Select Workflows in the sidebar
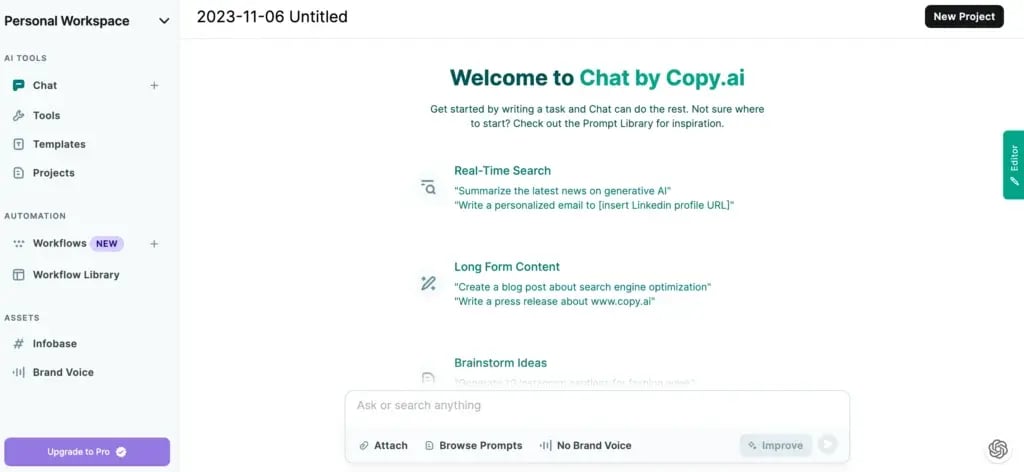The image size is (1024, 472). click(x=59, y=244)
